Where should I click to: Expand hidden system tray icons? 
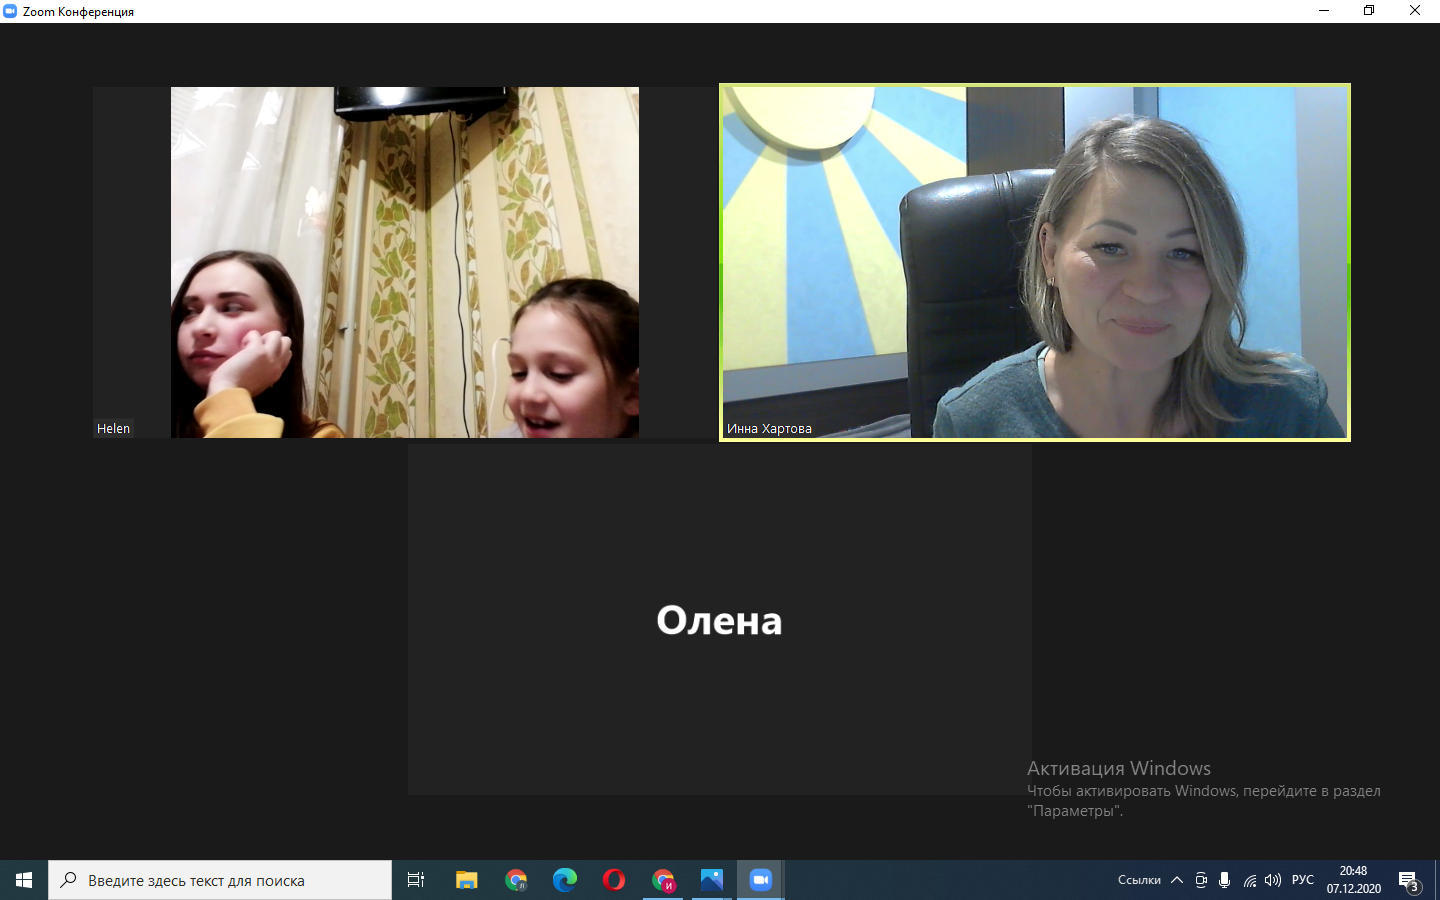[x=1177, y=880]
